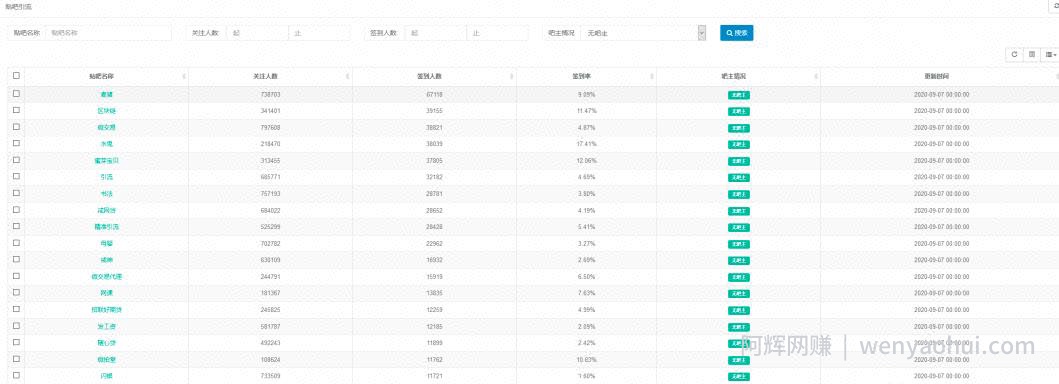Select the 39155 sign-in count cell
Image resolution: width=1059 pixels, height=384 pixels.
pos(434,111)
